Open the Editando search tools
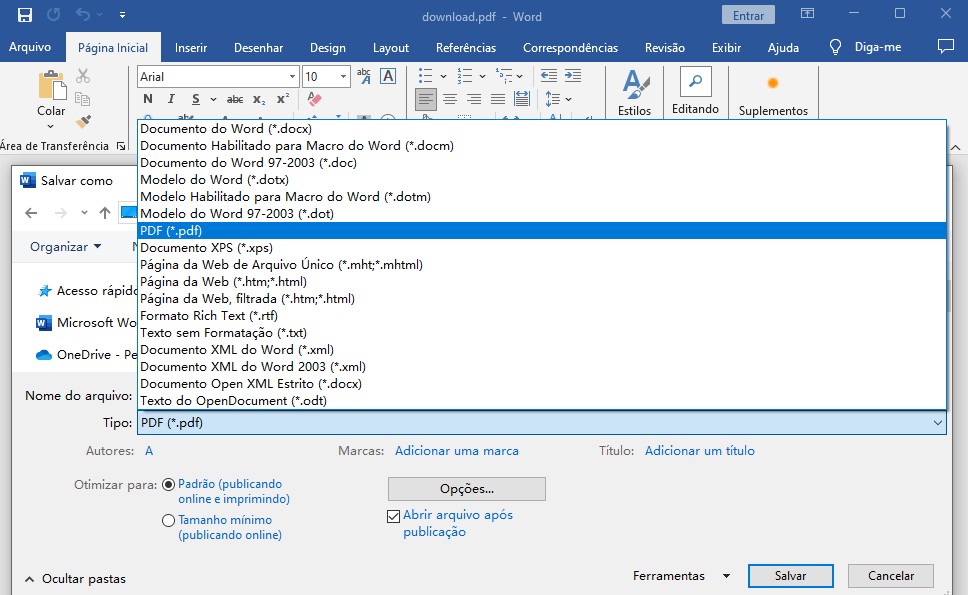This screenshot has width=968, height=595. click(x=695, y=91)
